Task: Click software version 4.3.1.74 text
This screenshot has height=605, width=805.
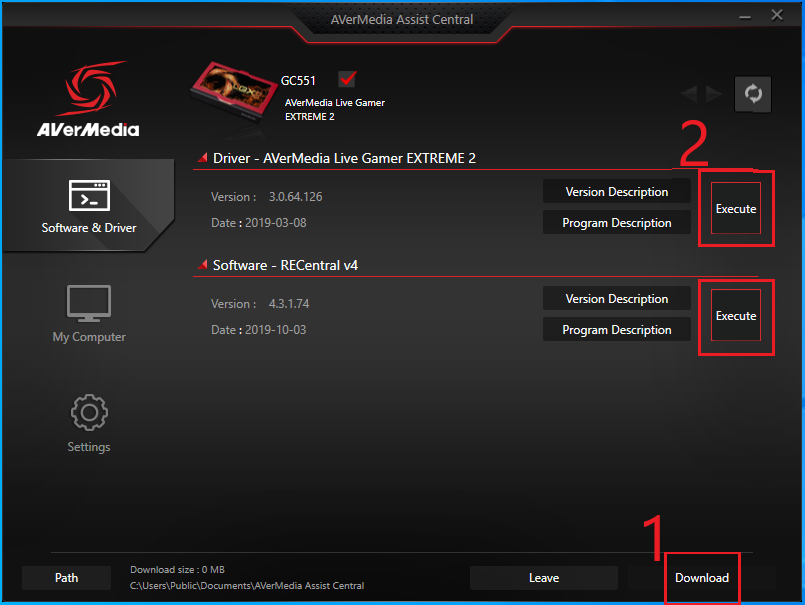Action: [x=289, y=304]
